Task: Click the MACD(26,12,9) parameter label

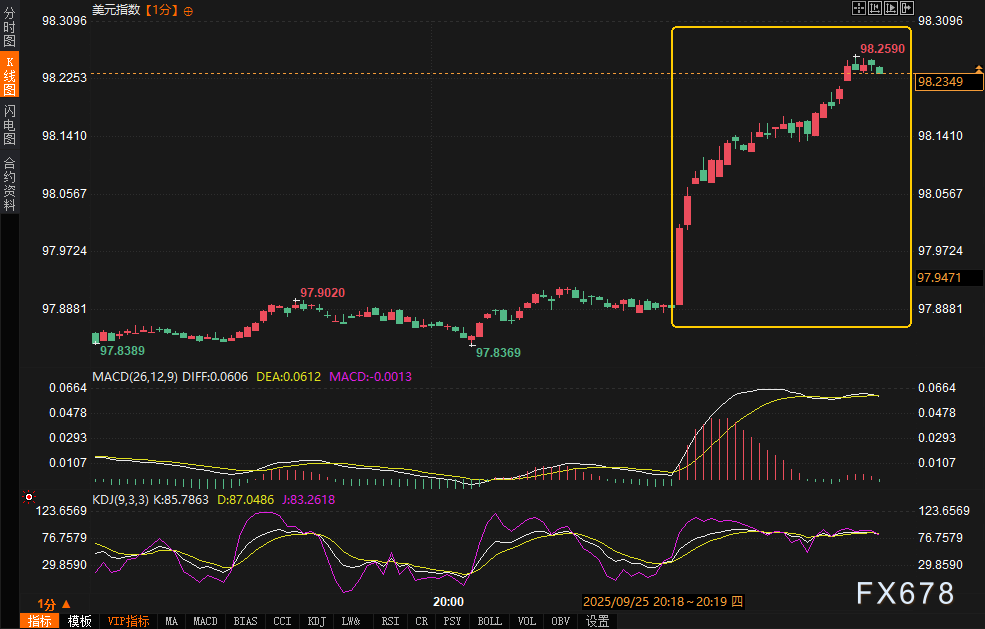Action: point(135,376)
